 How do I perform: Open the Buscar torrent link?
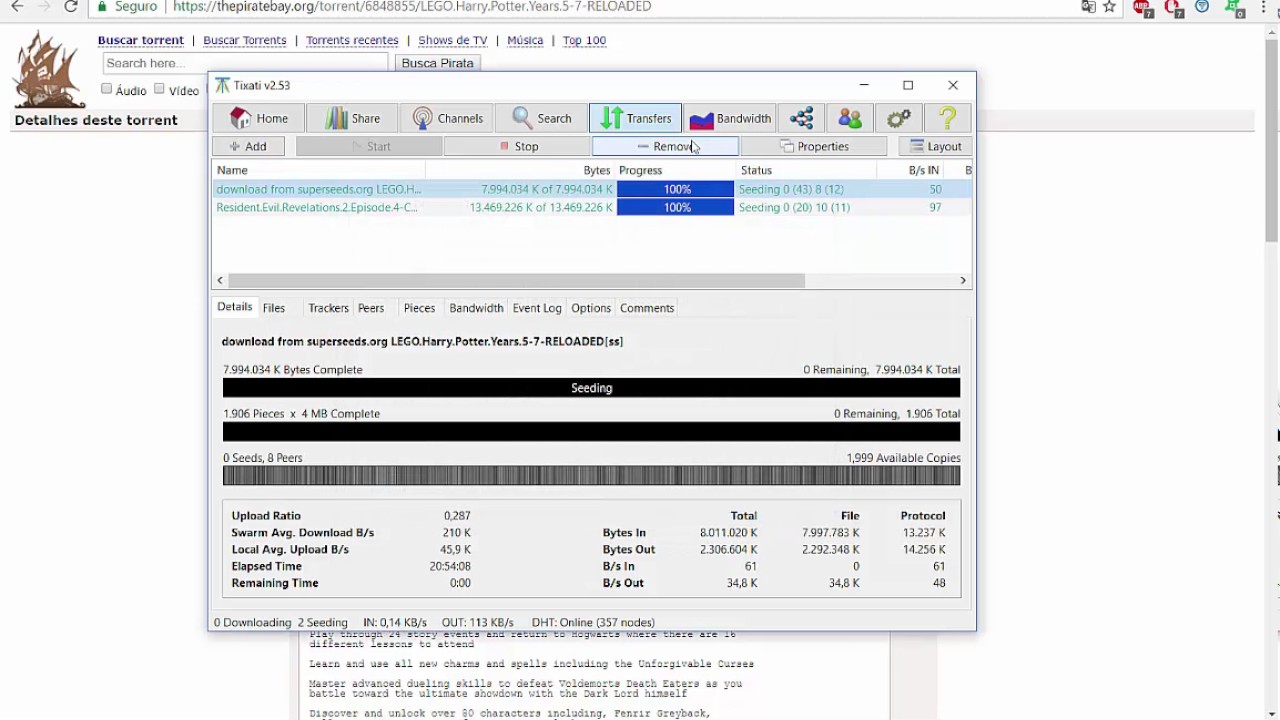pos(141,40)
